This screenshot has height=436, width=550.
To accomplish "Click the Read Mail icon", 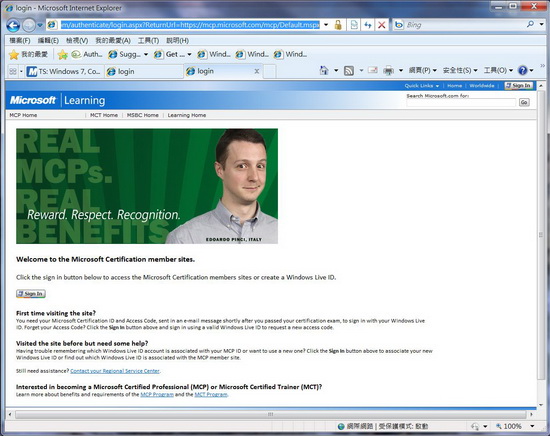I will click(x=373, y=71).
